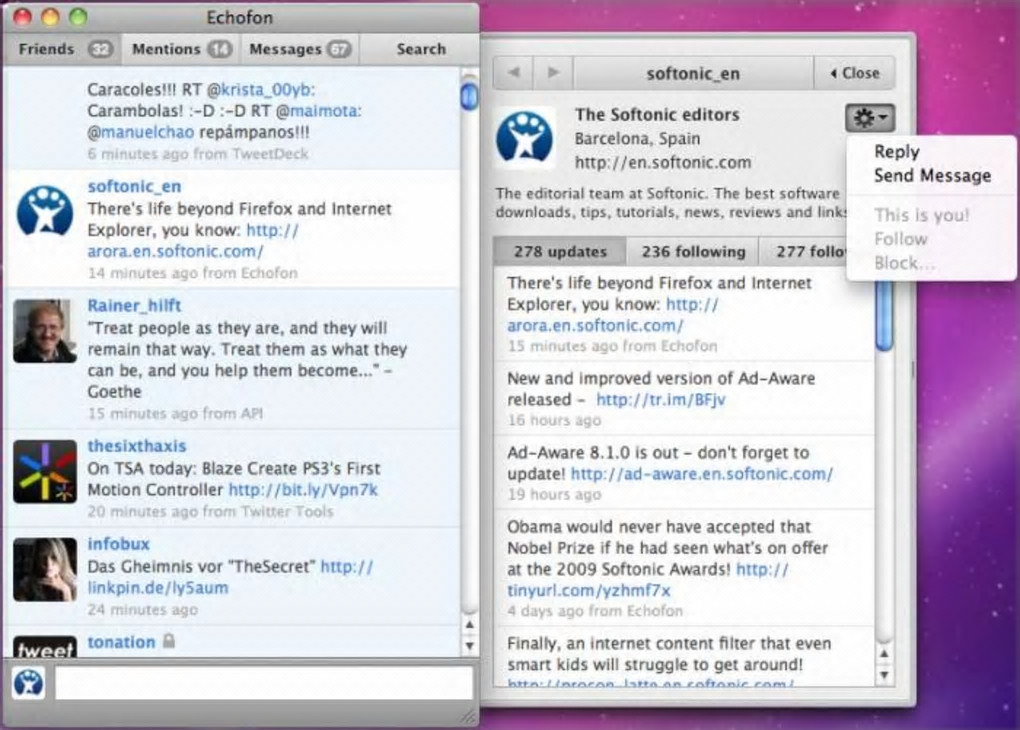Viewport: 1020px width, 730px height.
Task: Switch to the Mentions tab
Action: pos(181,49)
